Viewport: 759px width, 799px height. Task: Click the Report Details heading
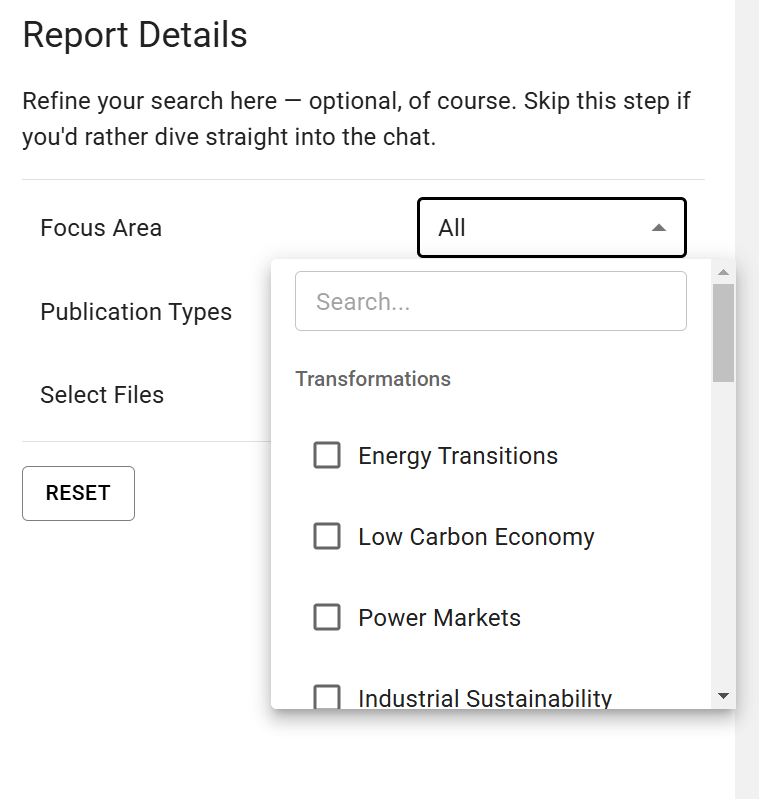[x=135, y=35]
